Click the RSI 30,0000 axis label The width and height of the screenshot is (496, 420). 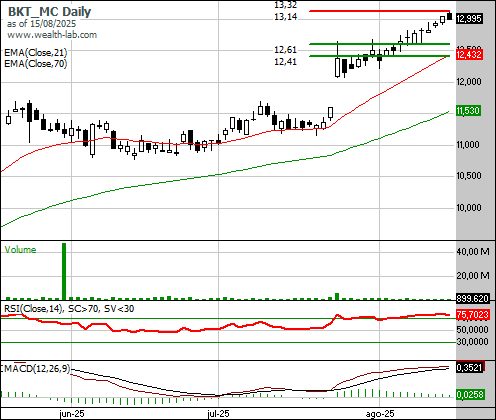472,342
